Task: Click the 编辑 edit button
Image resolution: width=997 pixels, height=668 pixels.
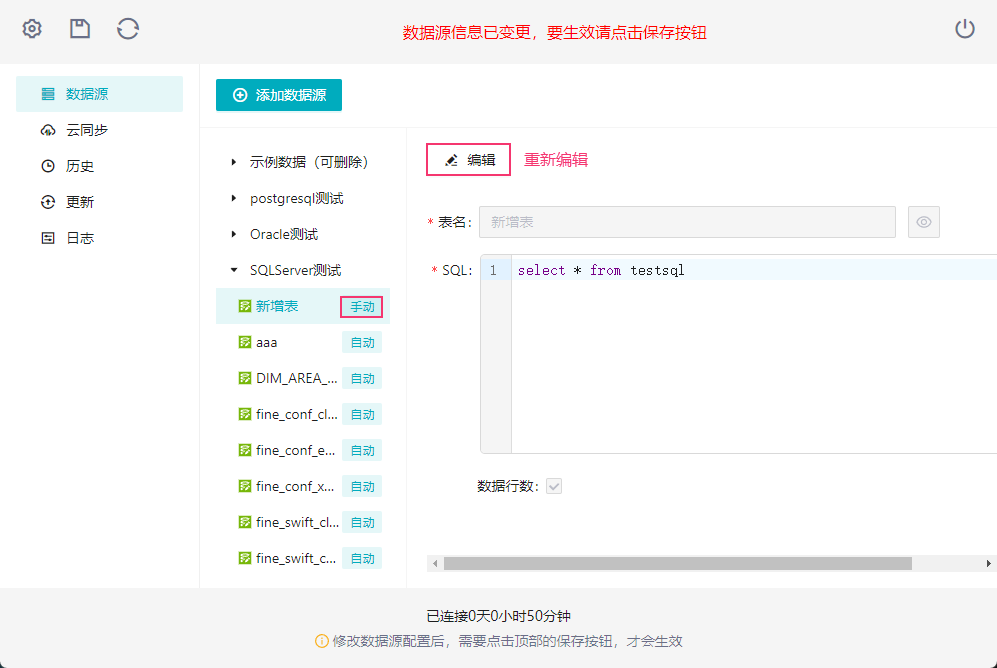Action: point(469,160)
